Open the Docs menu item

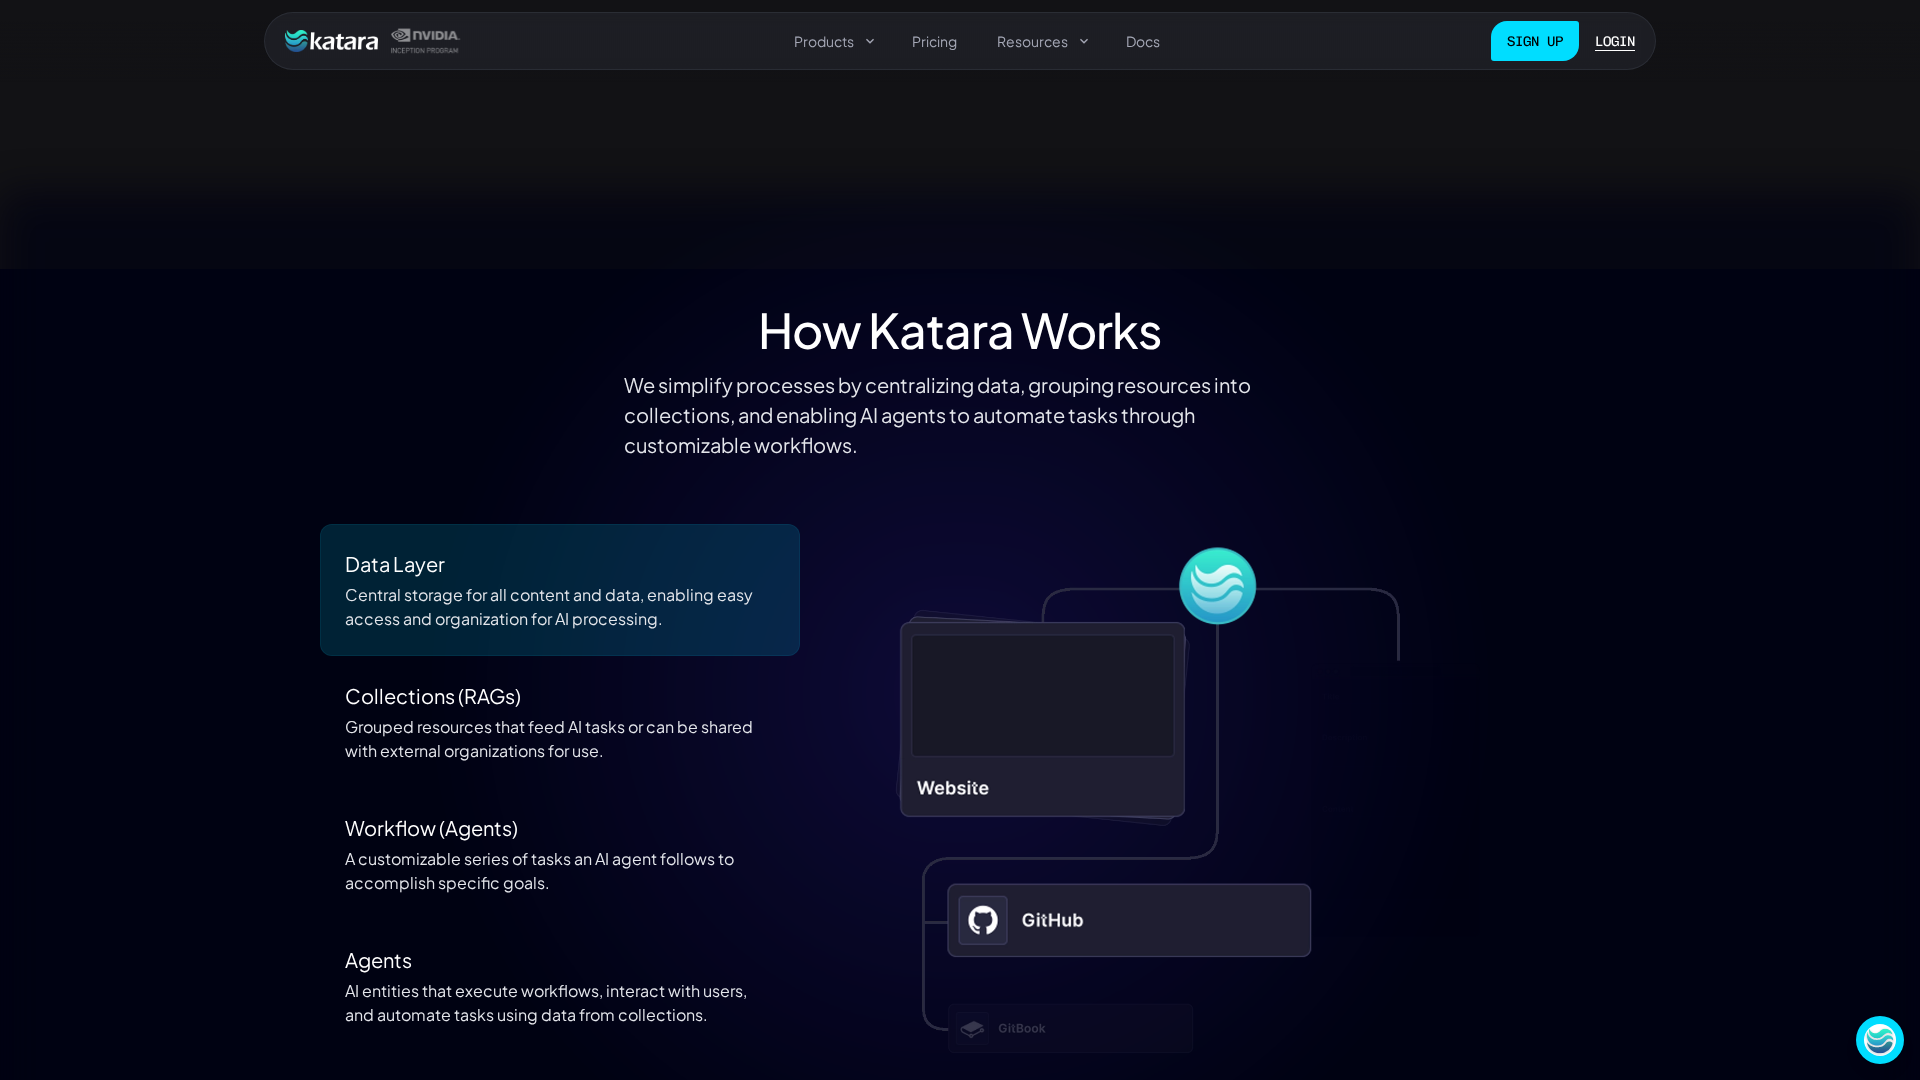click(1142, 41)
